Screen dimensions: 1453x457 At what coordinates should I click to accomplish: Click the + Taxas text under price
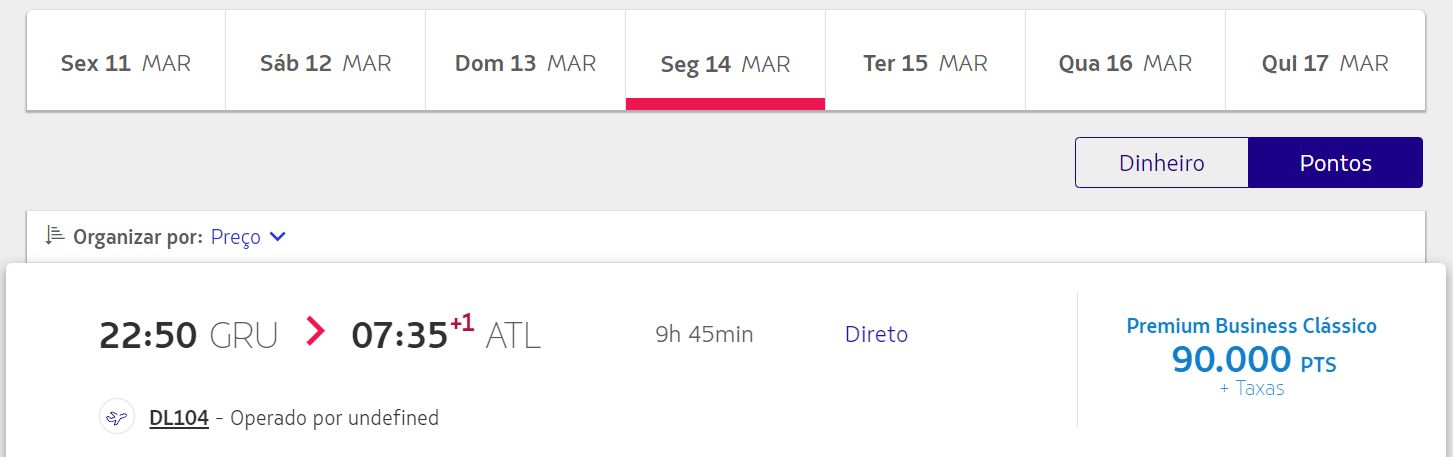(x=1252, y=389)
